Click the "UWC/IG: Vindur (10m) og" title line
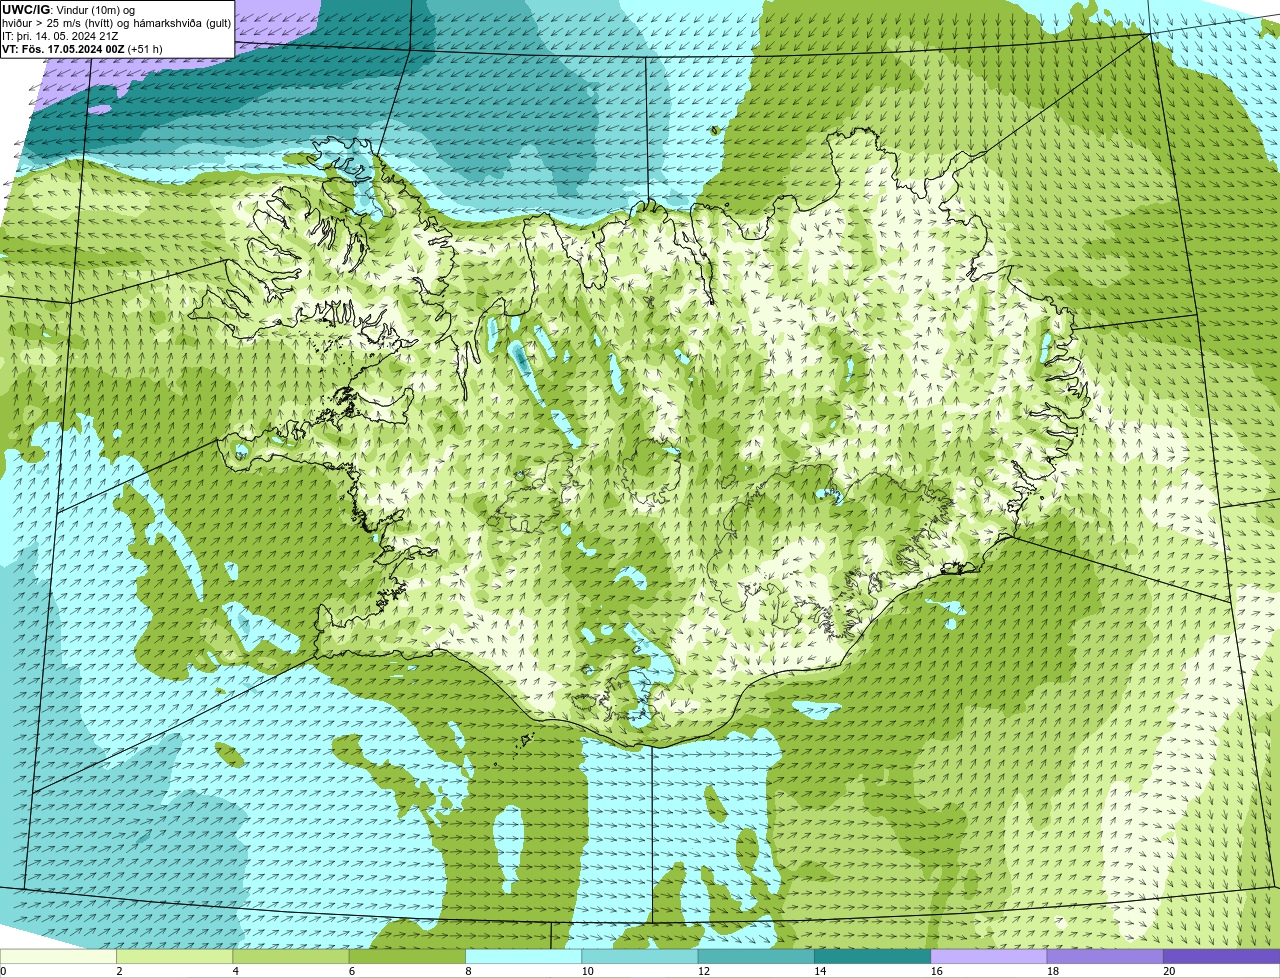This screenshot has width=1280, height=978. pyautogui.click(x=69, y=9)
